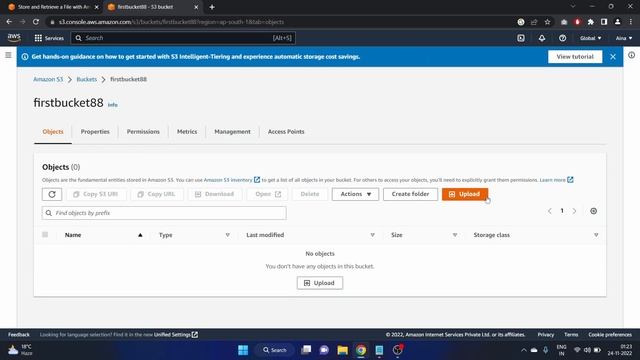Open the Amazon S3 inventory link
Viewport: 640px width, 360px height.
232,180
